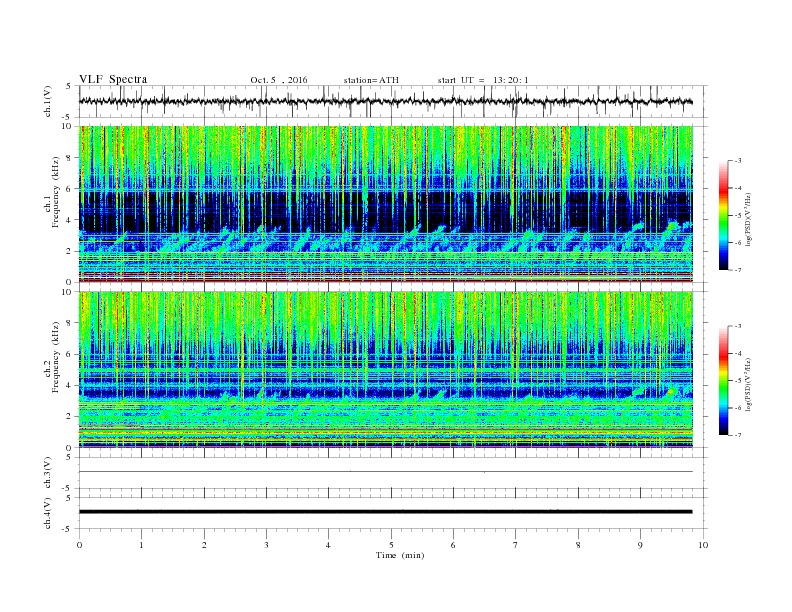Click the "9" minute tick label

click(x=640, y=545)
